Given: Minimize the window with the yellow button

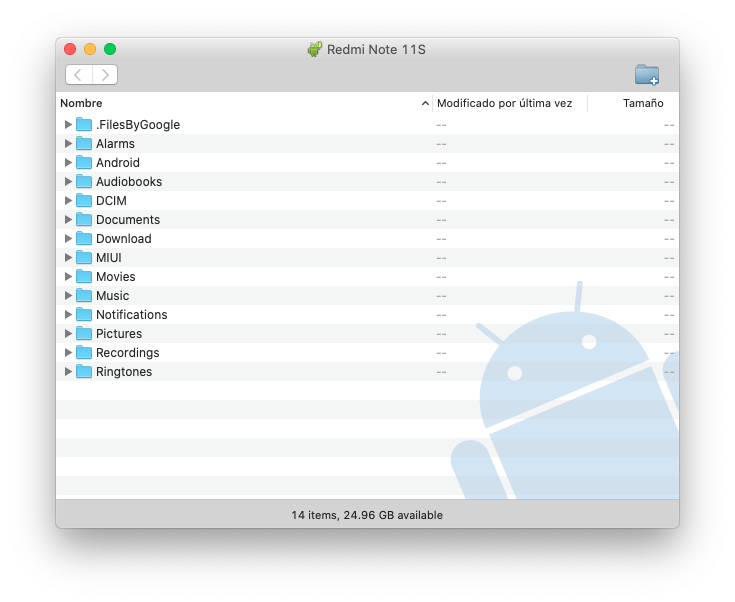Looking at the screenshot, I should [x=90, y=49].
